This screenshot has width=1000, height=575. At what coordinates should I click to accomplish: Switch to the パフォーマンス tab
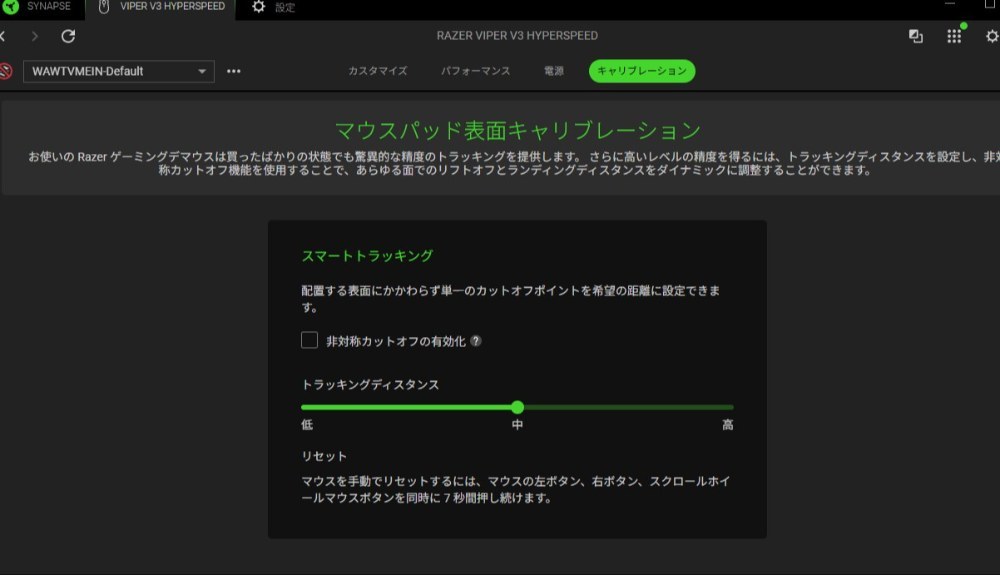476,71
